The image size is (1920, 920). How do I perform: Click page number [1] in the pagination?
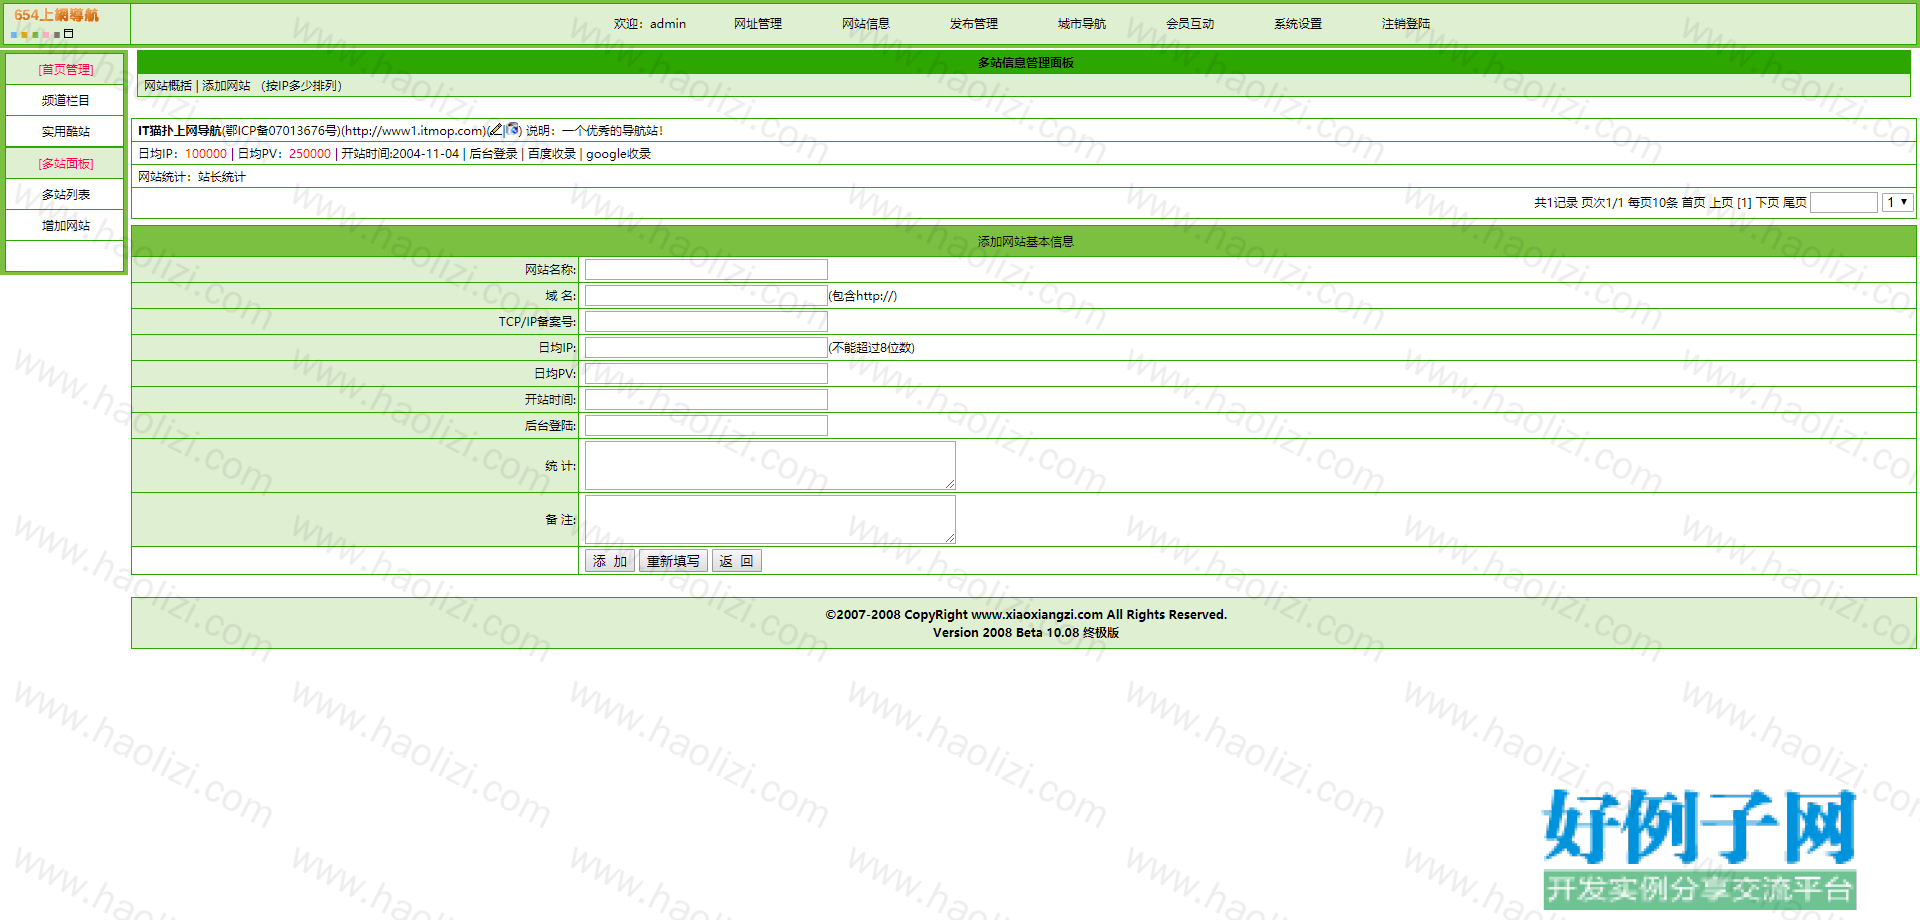1744,203
